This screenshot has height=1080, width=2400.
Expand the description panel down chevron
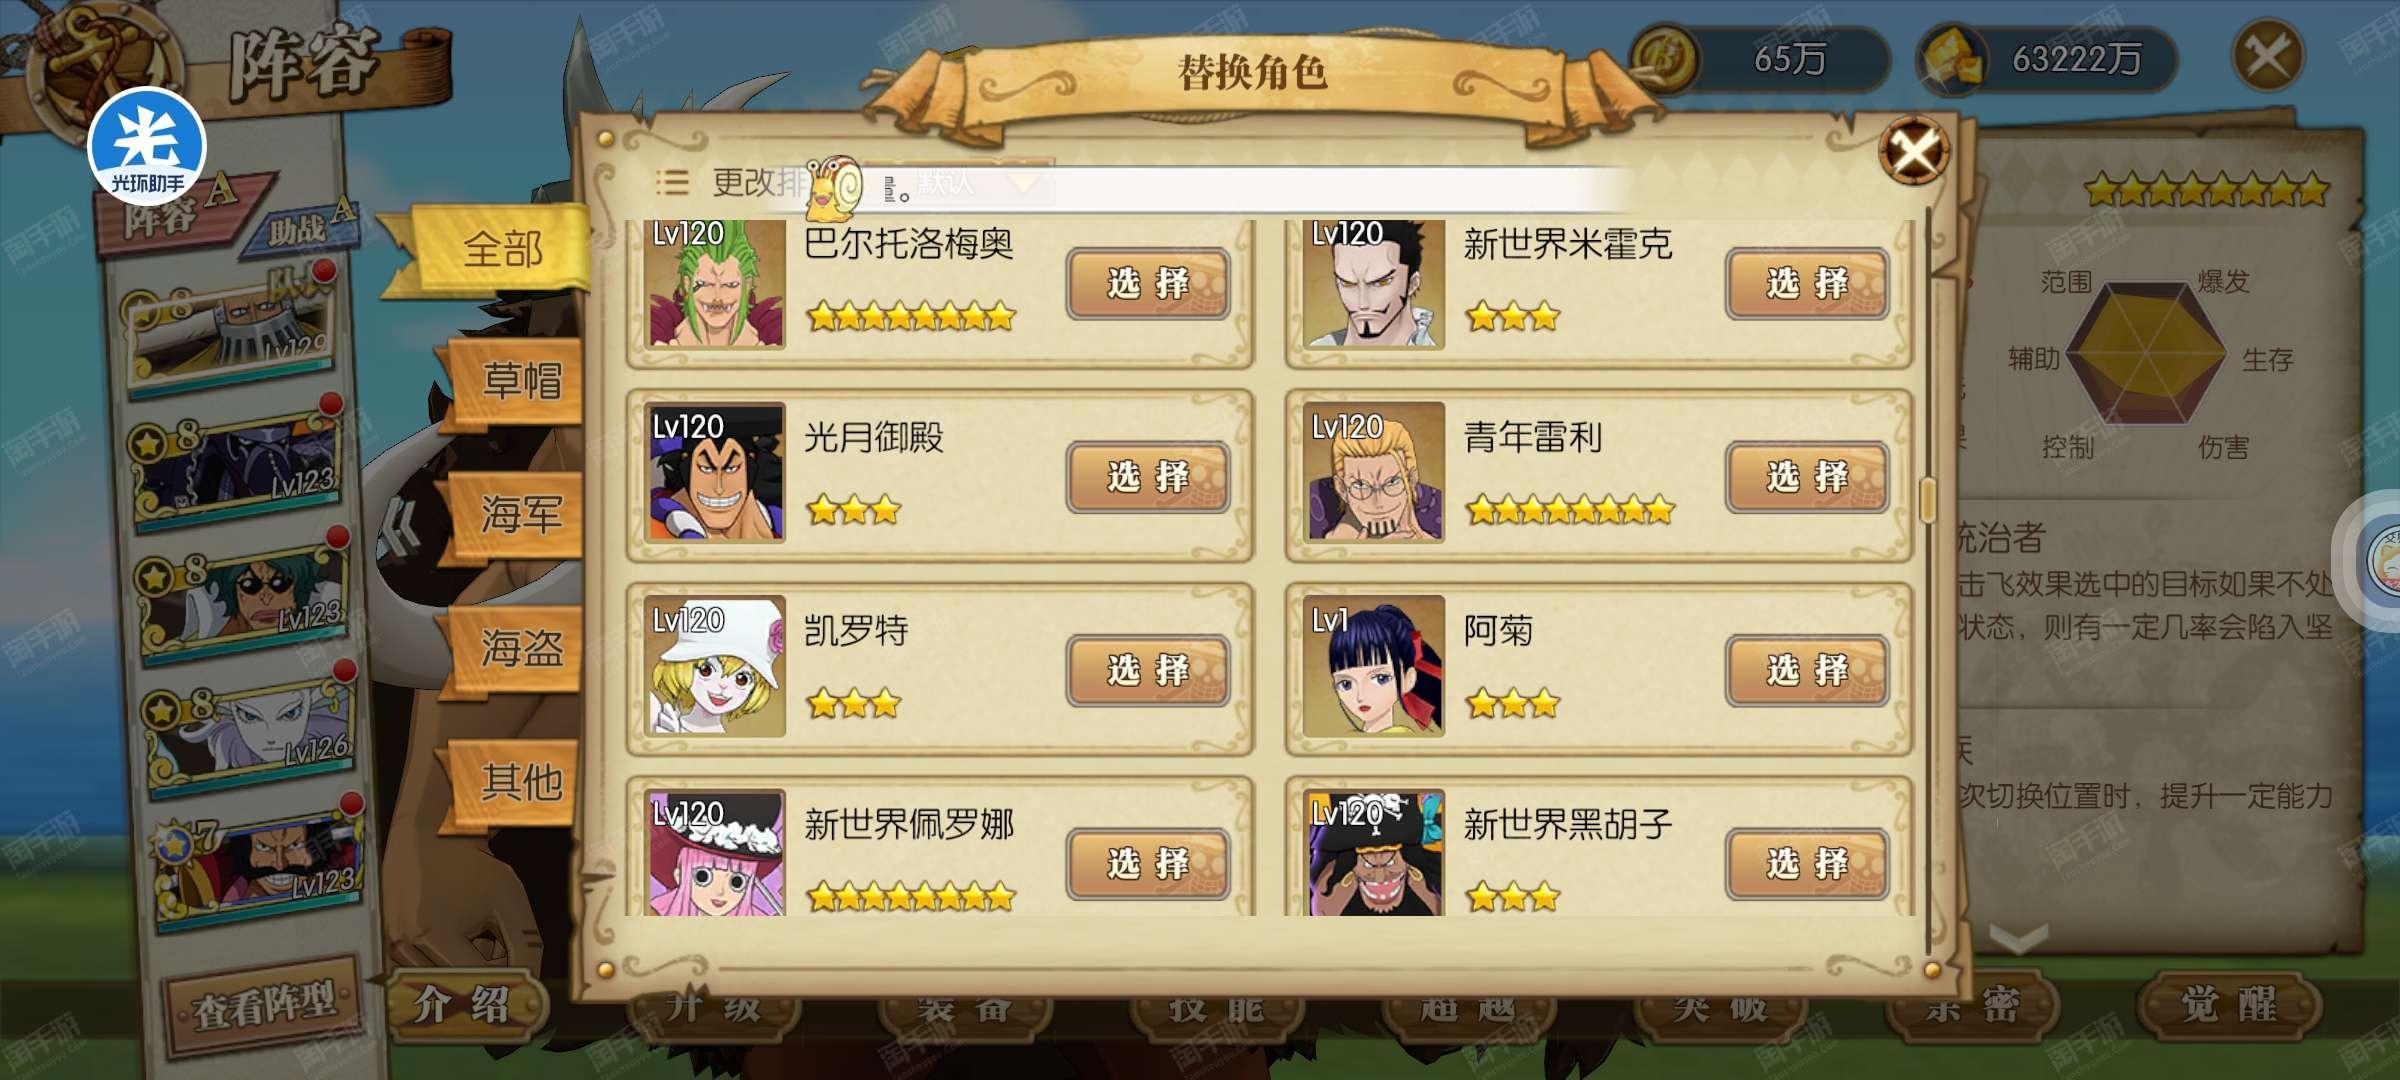pyautogui.click(x=2018, y=937)
